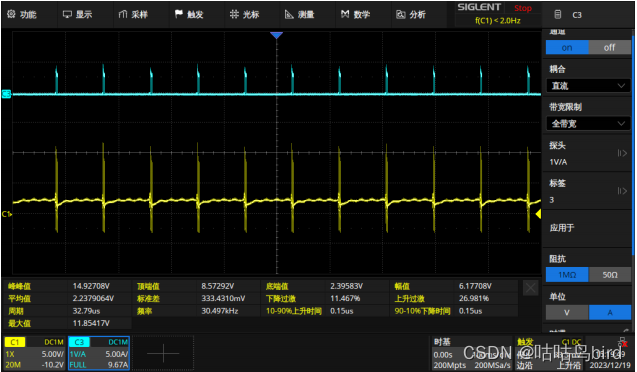Click the 上升过激 measurement value 26.981%

click(474, 298)
